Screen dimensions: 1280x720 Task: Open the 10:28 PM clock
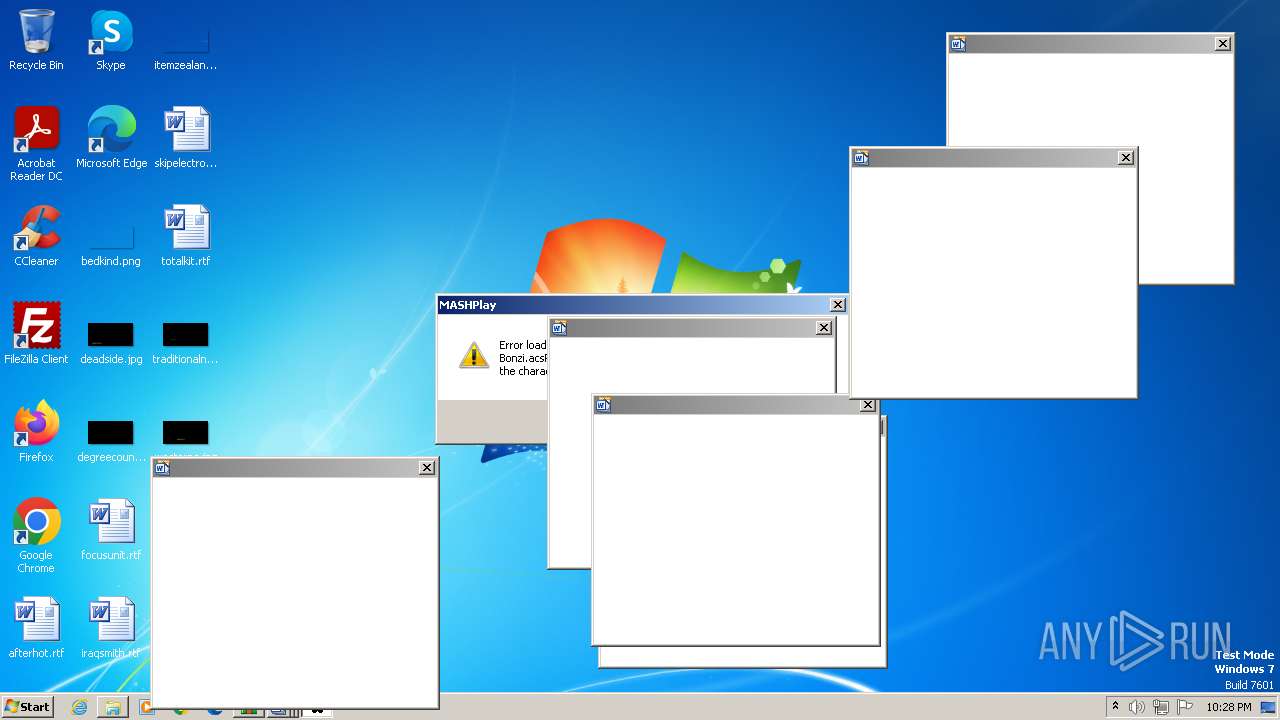point(1228,707)
